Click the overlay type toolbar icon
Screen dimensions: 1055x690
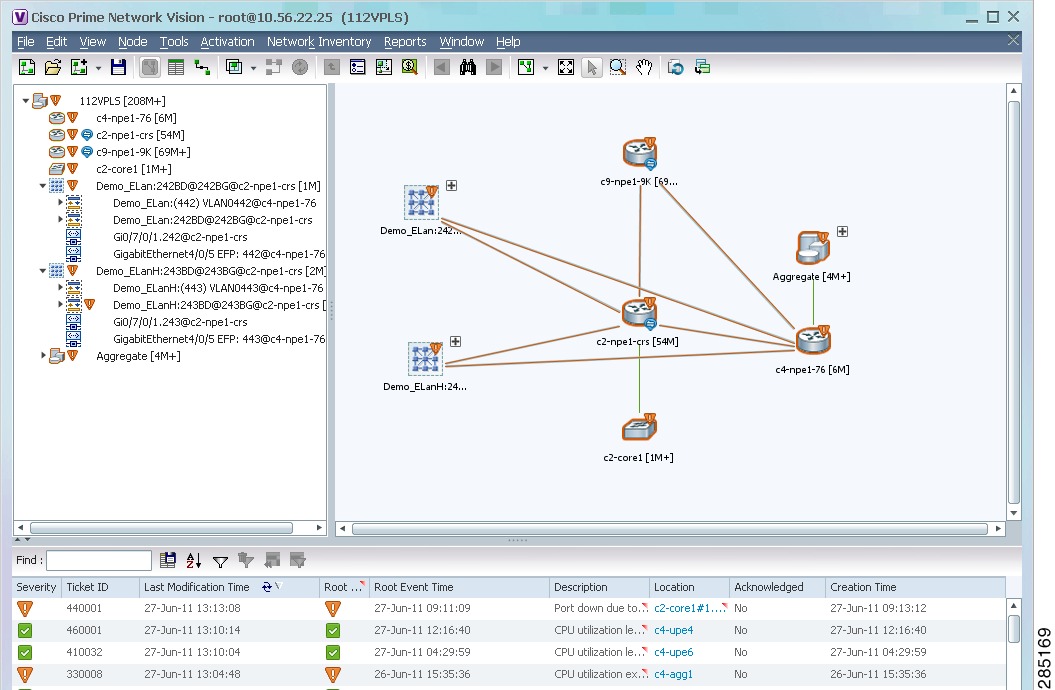click(234, 67)
